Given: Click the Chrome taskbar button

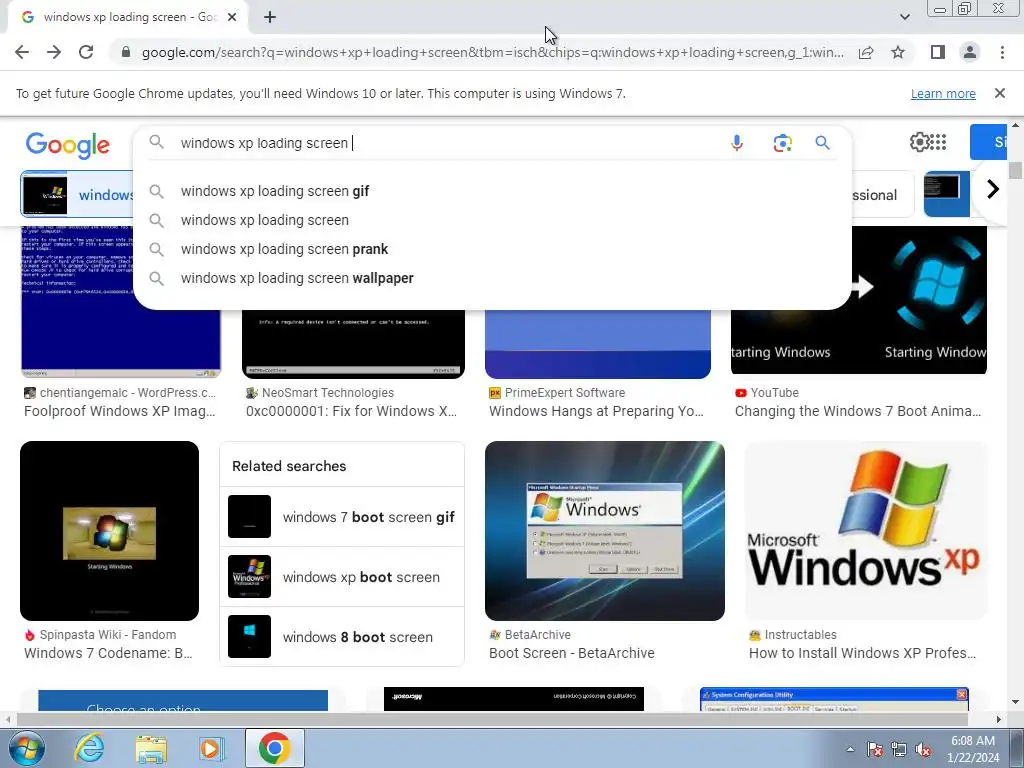Looking at the screenshot, I should tap(274, 748).
